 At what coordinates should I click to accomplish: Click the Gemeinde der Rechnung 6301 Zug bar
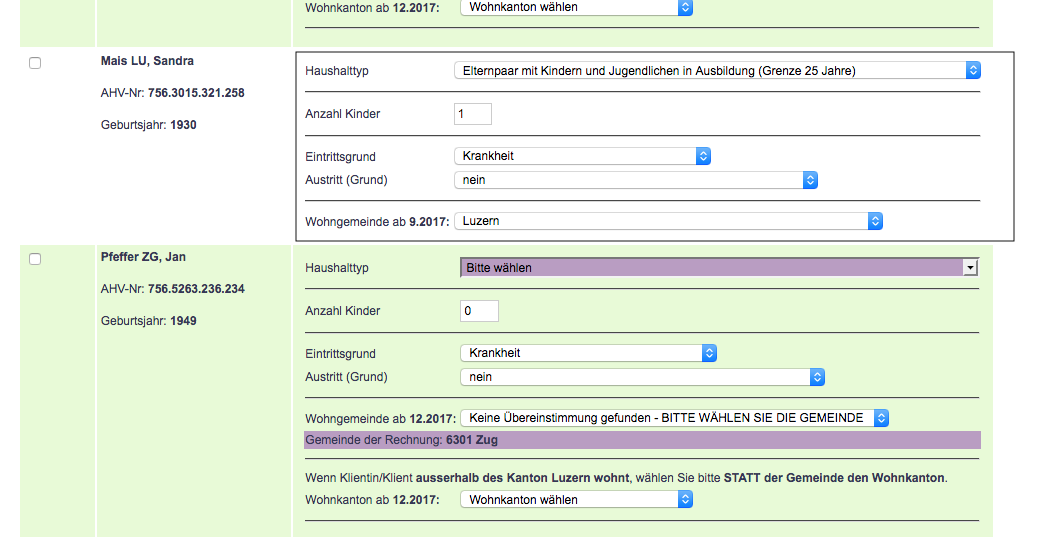click(641, 440)
